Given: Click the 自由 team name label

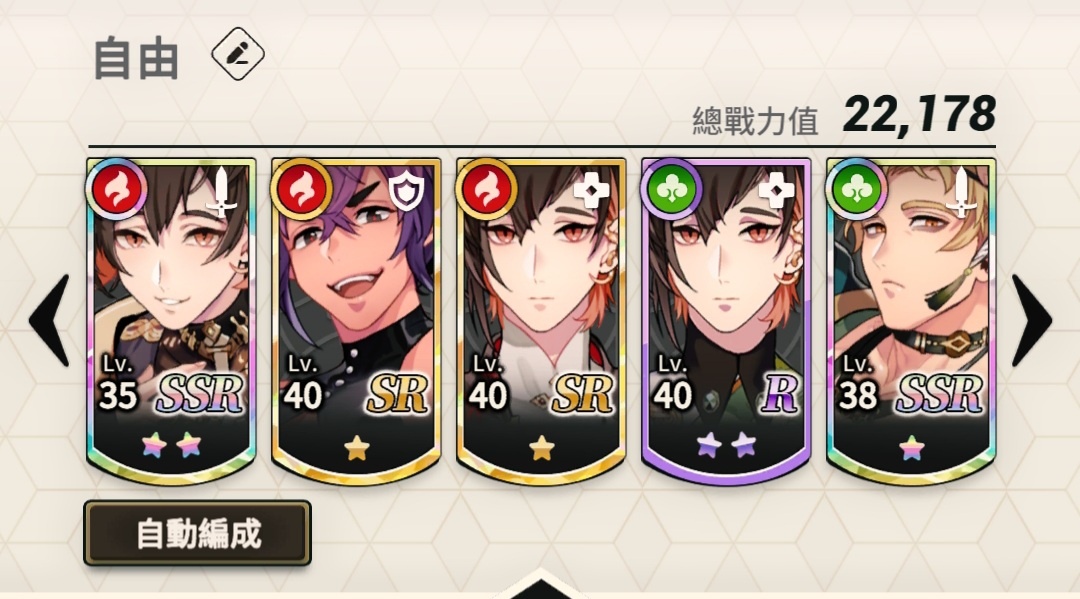Looking at the screenshot, I should (136, 58).
